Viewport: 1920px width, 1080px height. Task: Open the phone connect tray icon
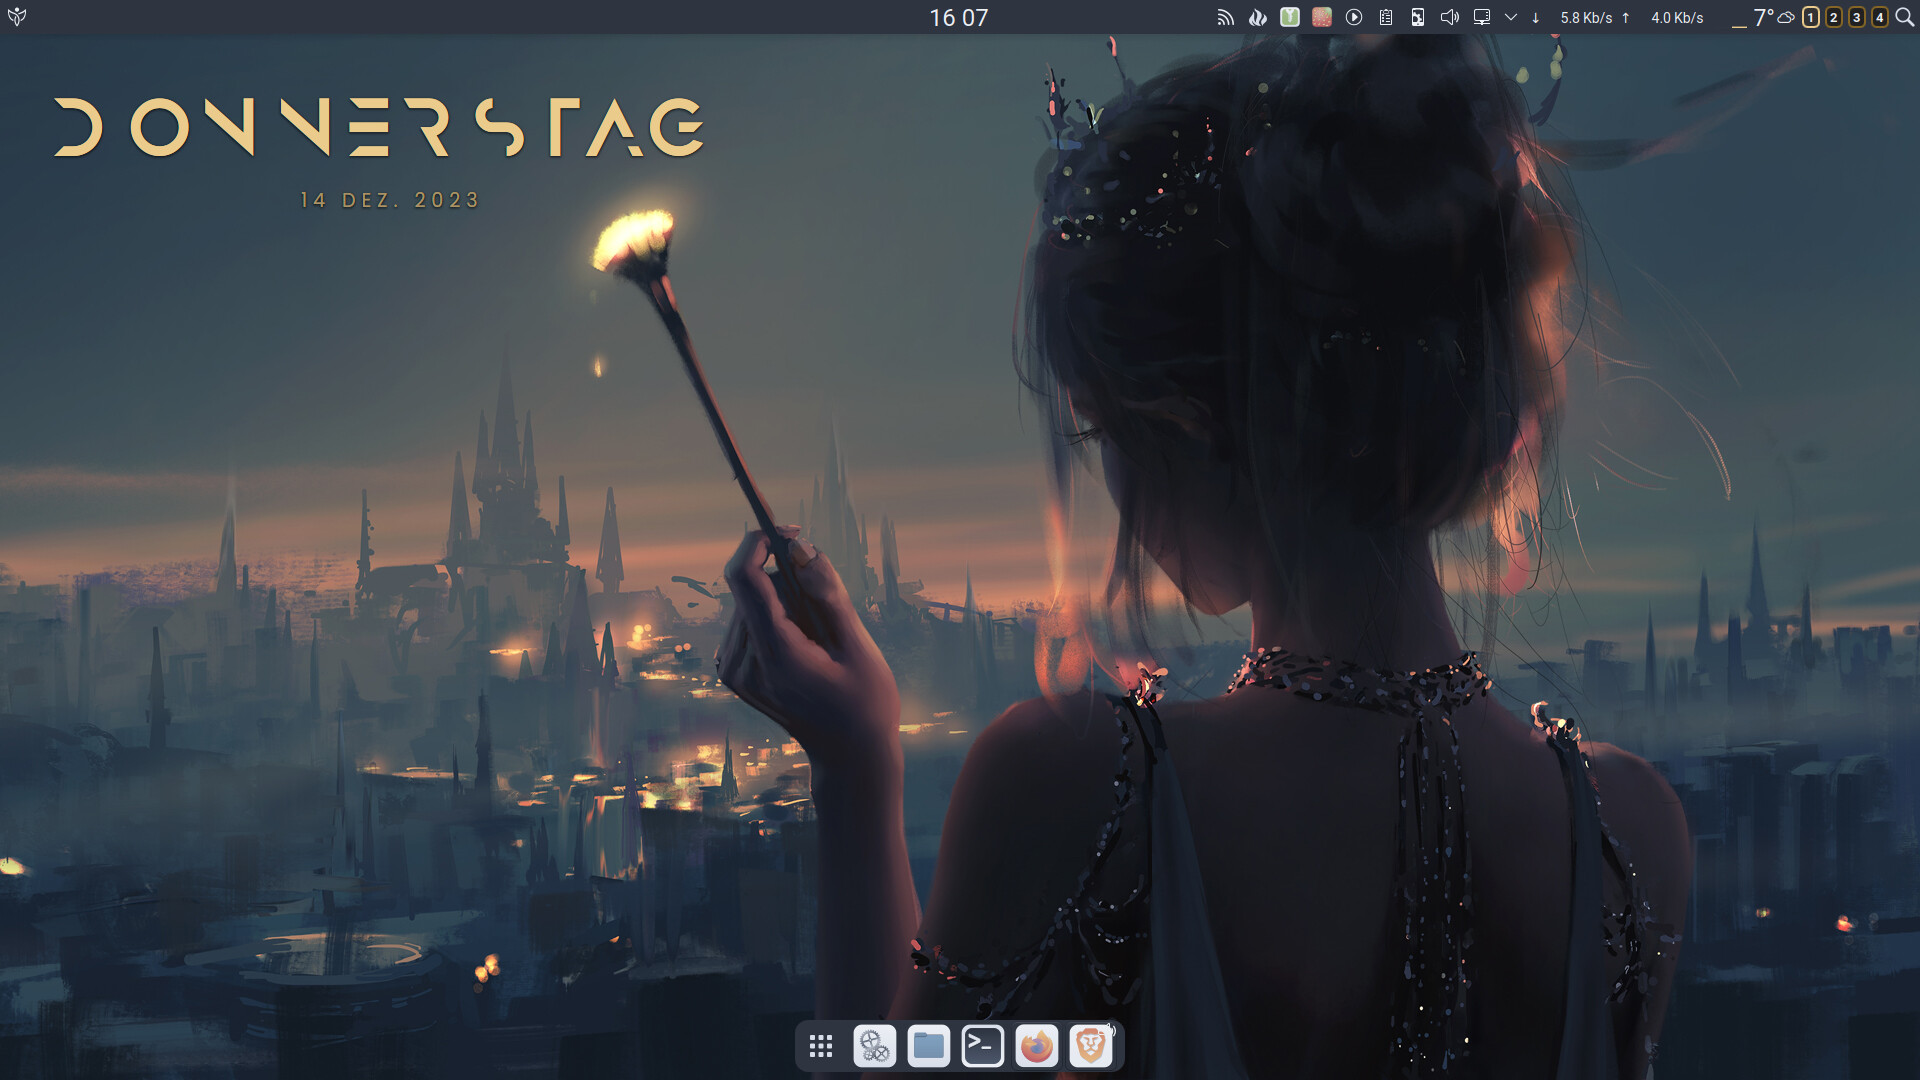click(x=1418, y=17)
